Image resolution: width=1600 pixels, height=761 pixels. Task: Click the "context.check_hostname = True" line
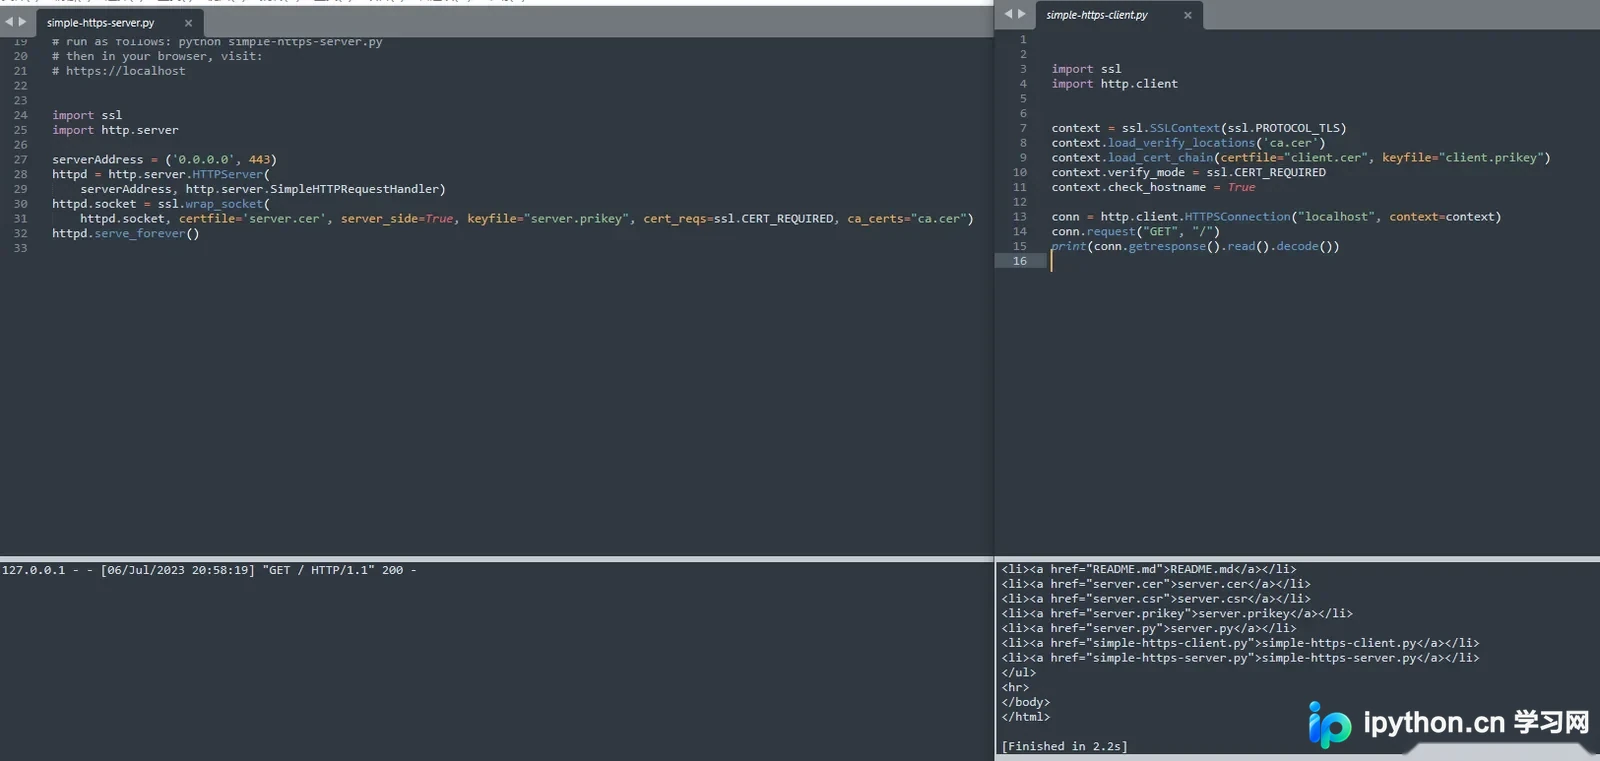pyautogui.click(x=1153, y=187)
